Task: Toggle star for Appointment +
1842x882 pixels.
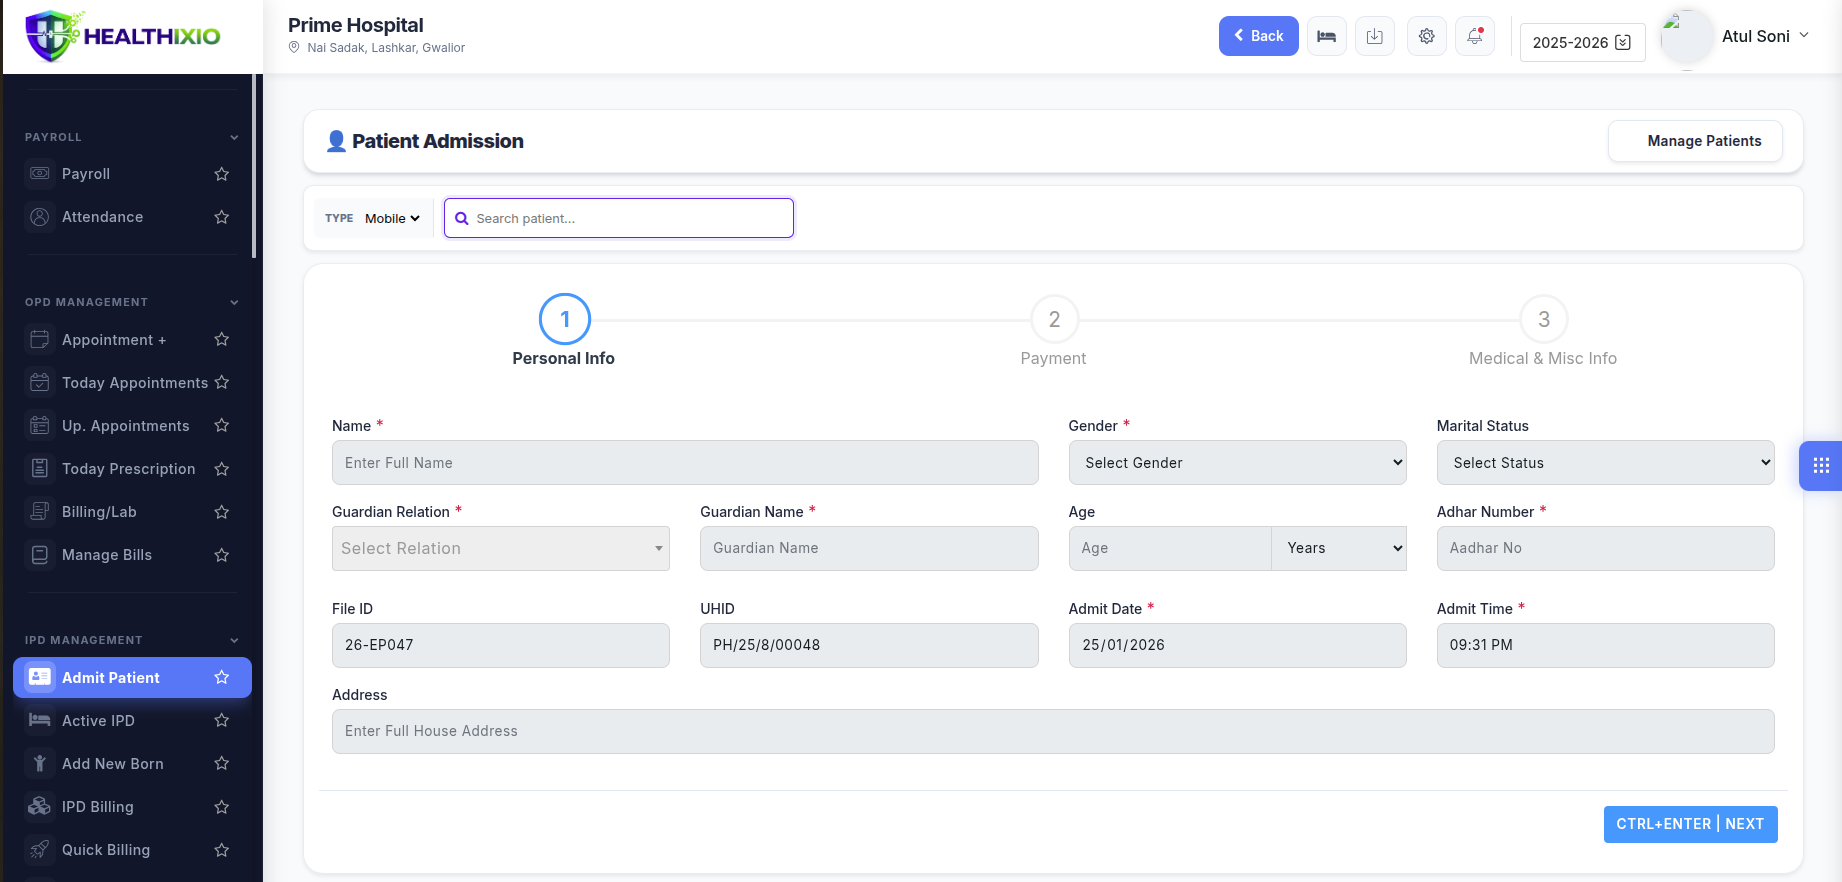Action: pyautogui.click(x=222, y=340)
